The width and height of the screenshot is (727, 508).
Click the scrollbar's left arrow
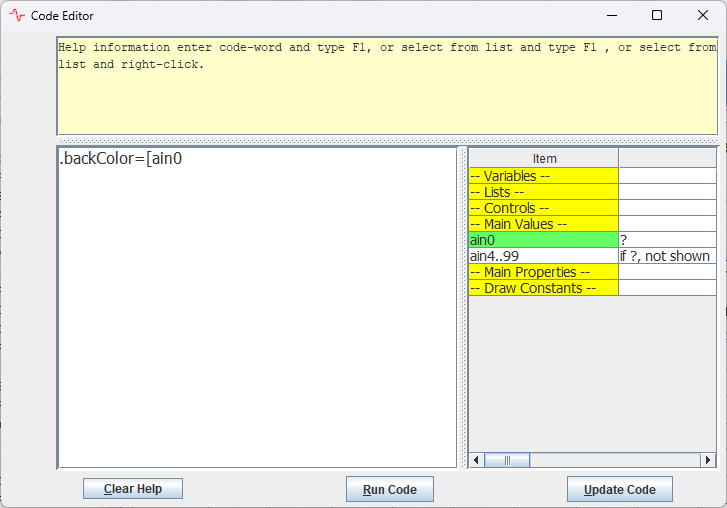click(476, 460)
